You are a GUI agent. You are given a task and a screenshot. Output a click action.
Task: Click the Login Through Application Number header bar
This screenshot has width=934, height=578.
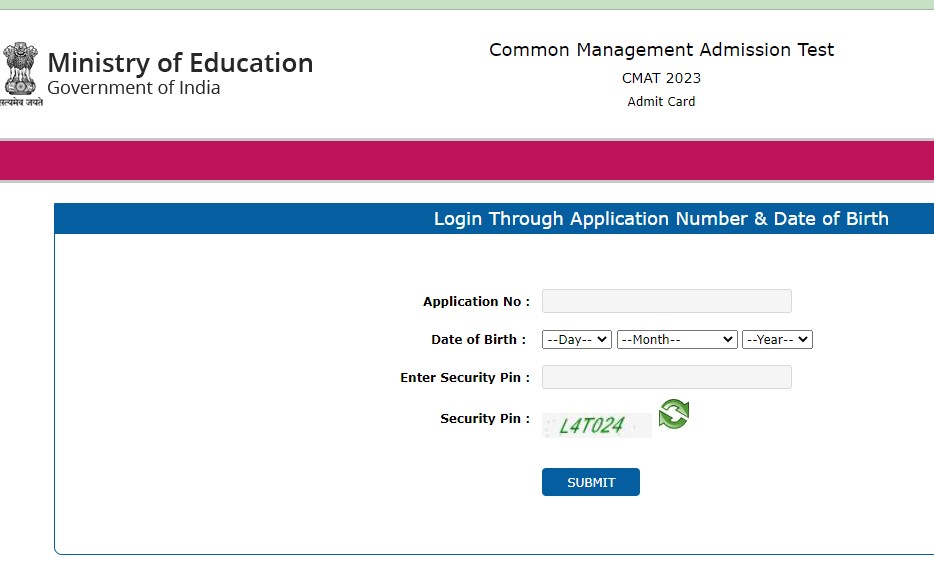tap(660, 219)
